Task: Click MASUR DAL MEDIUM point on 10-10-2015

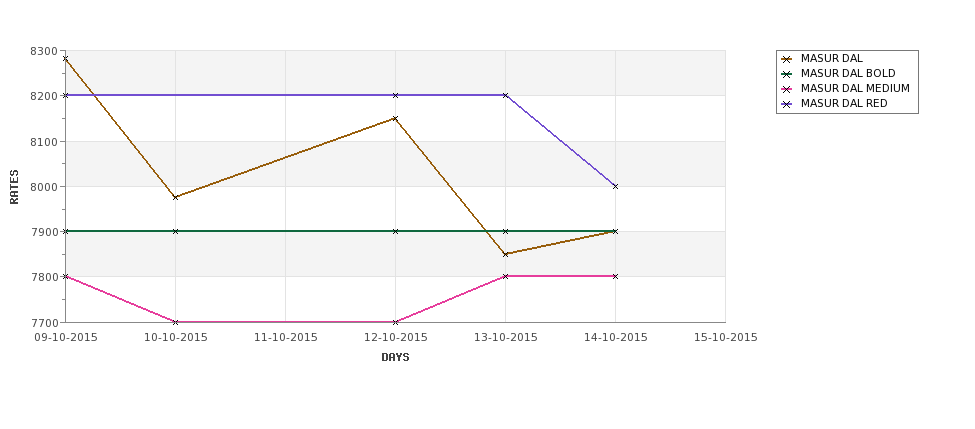Action: [x=175, y=322]
